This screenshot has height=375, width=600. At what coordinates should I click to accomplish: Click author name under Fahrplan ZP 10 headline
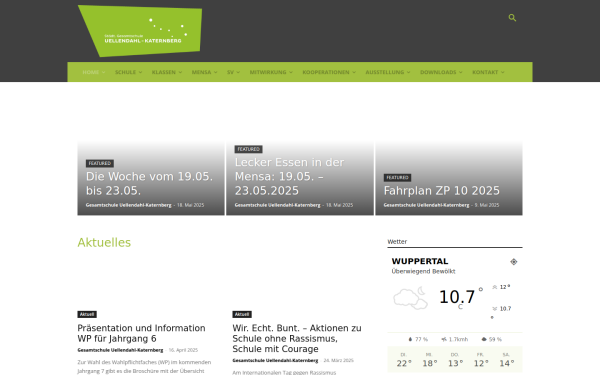pyautogui.click(x=426, y=205)
